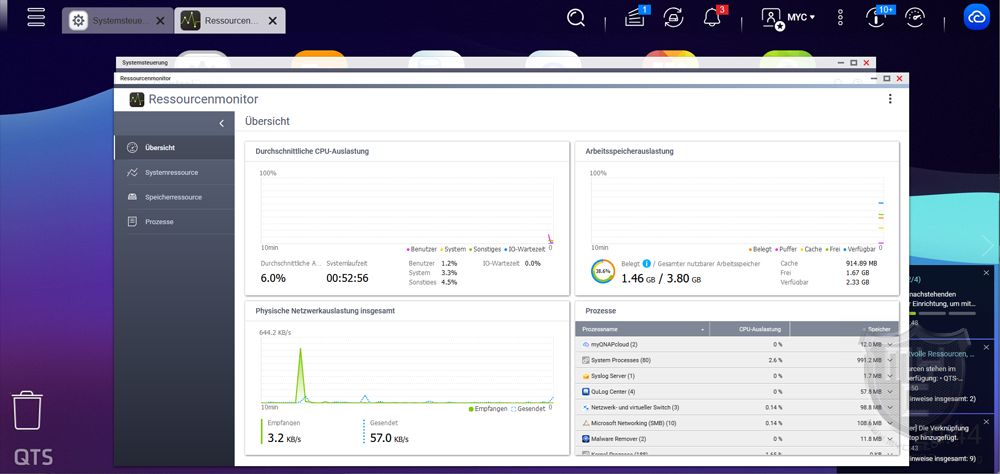Dismiss the top notification card
Image resolution: width=1000 pixels, height=474 pixels.
point(986,273)
